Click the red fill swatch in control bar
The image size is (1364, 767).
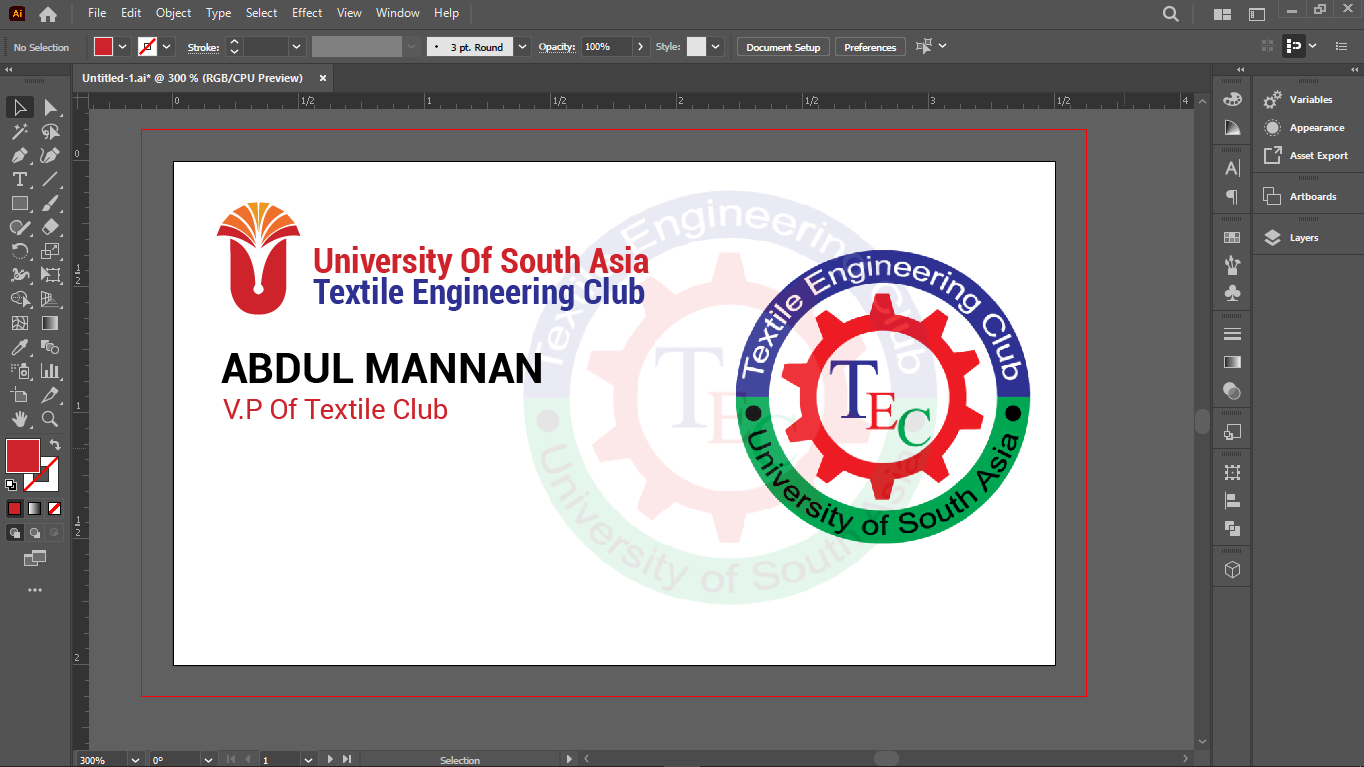click(103, 47)
